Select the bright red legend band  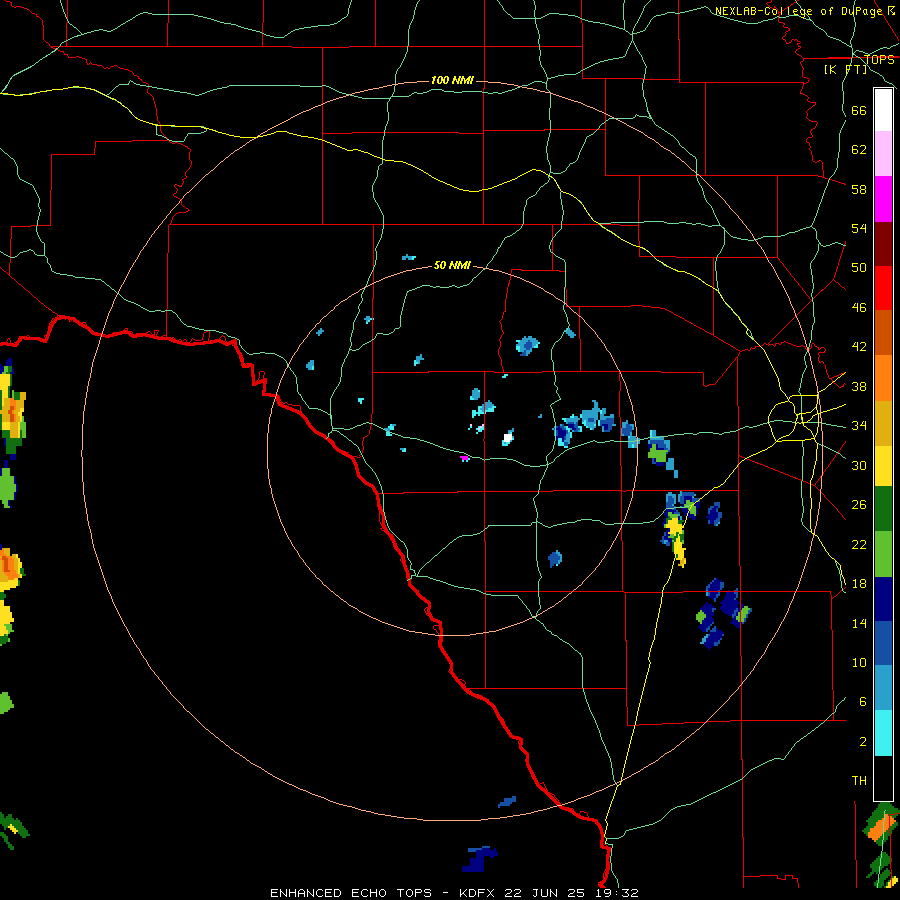883,288
